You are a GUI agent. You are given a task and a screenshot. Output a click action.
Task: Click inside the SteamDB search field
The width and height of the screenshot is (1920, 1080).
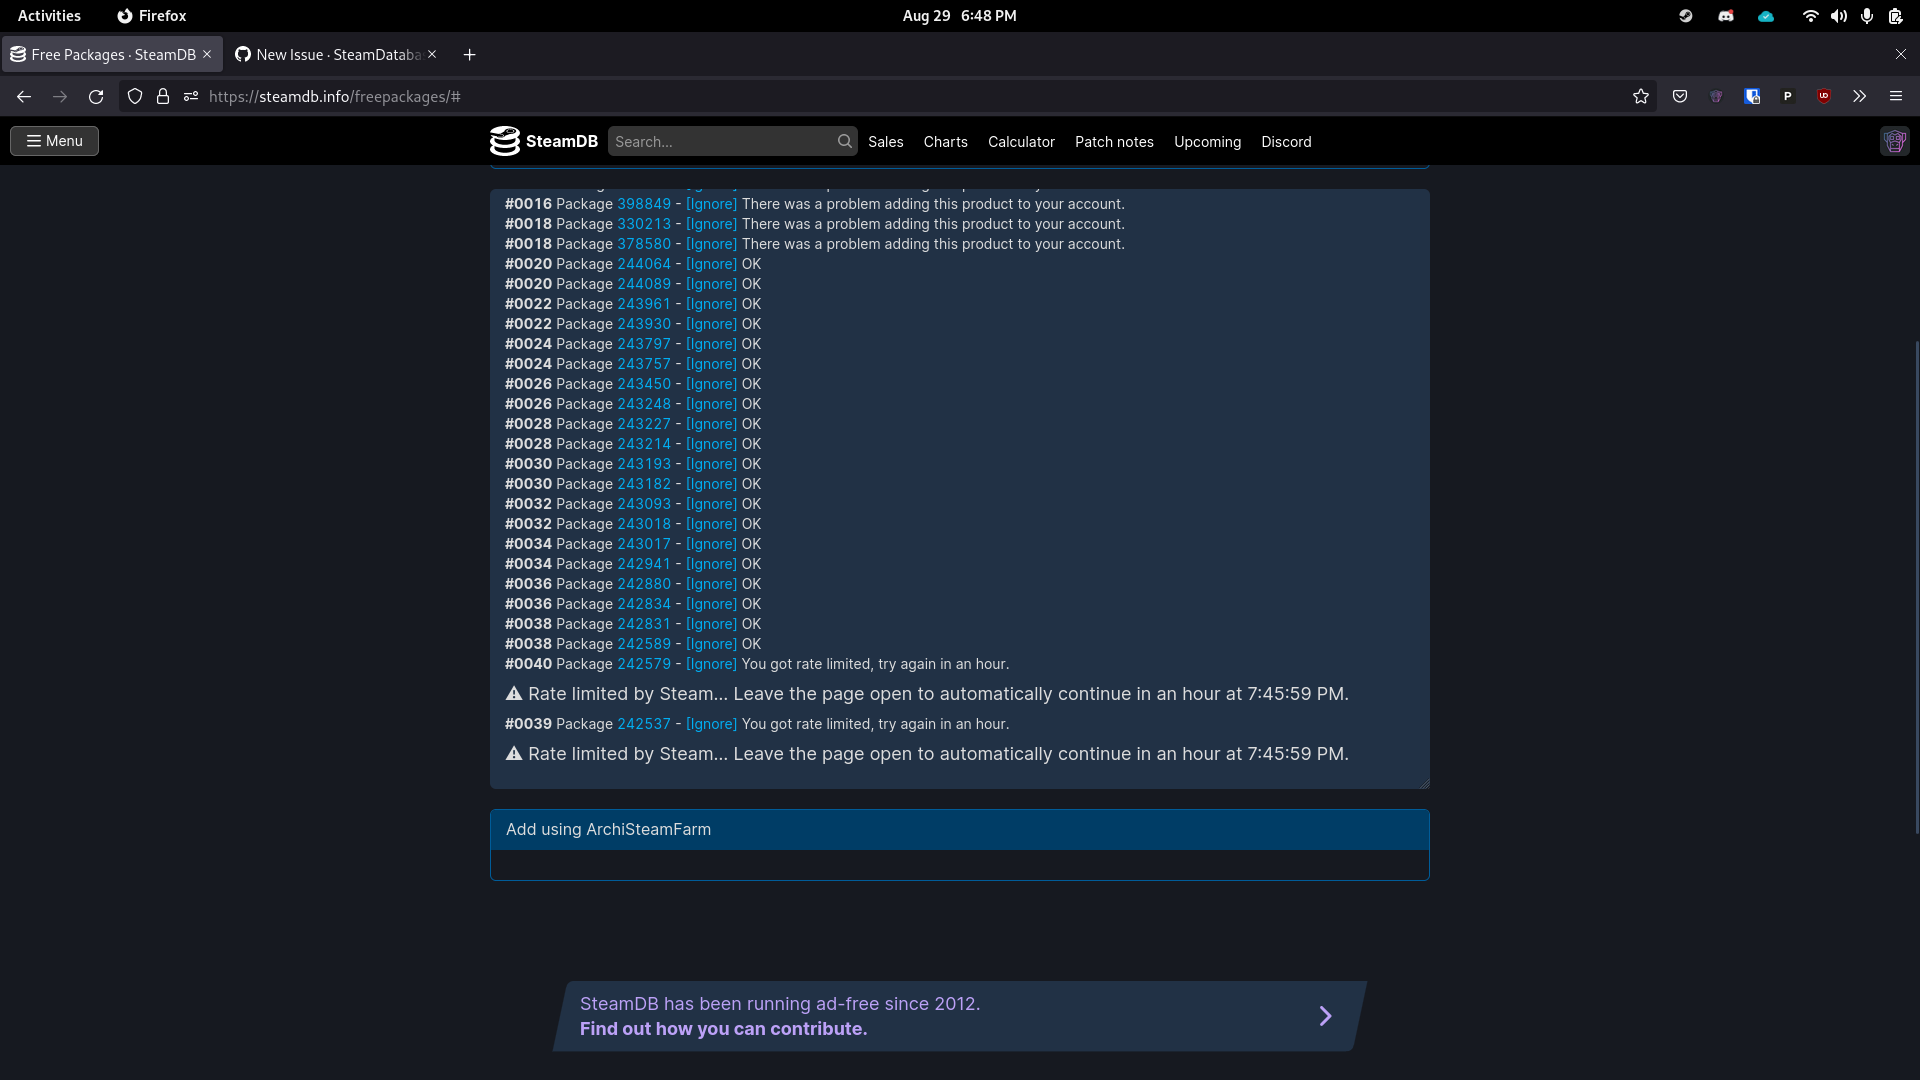720,141
